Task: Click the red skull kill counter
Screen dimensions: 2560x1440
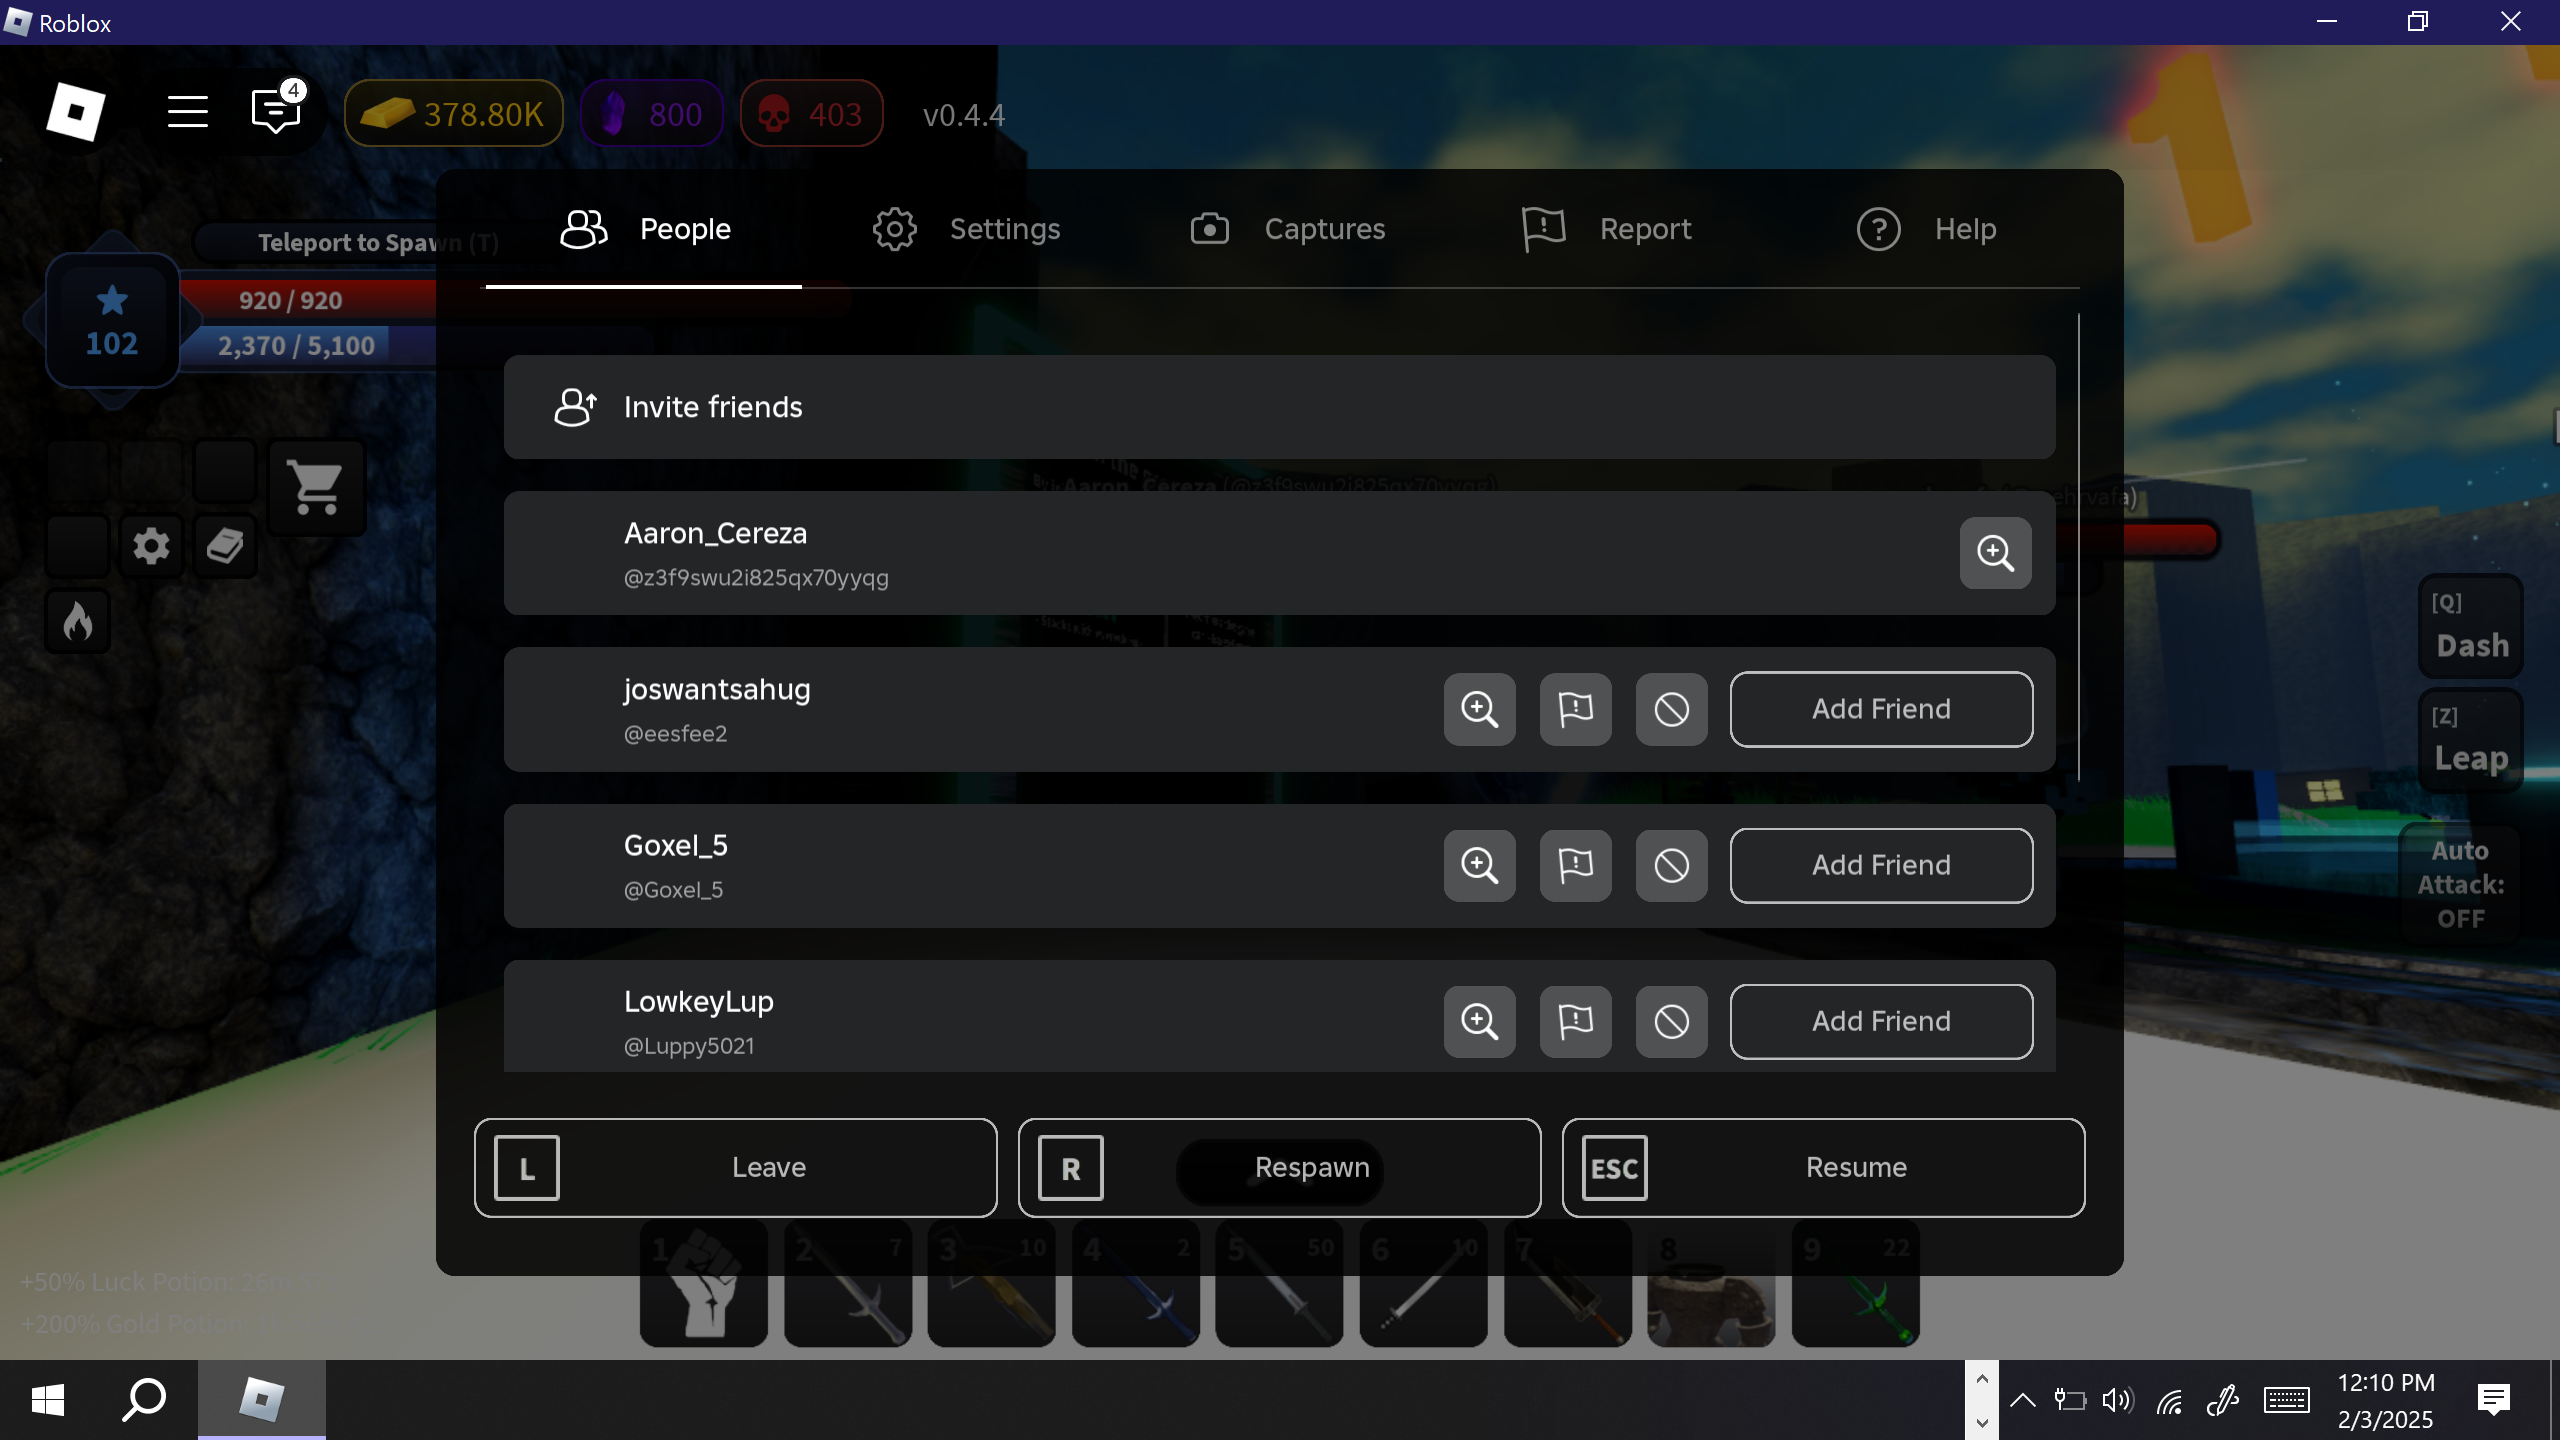Action: coord(812,114)
